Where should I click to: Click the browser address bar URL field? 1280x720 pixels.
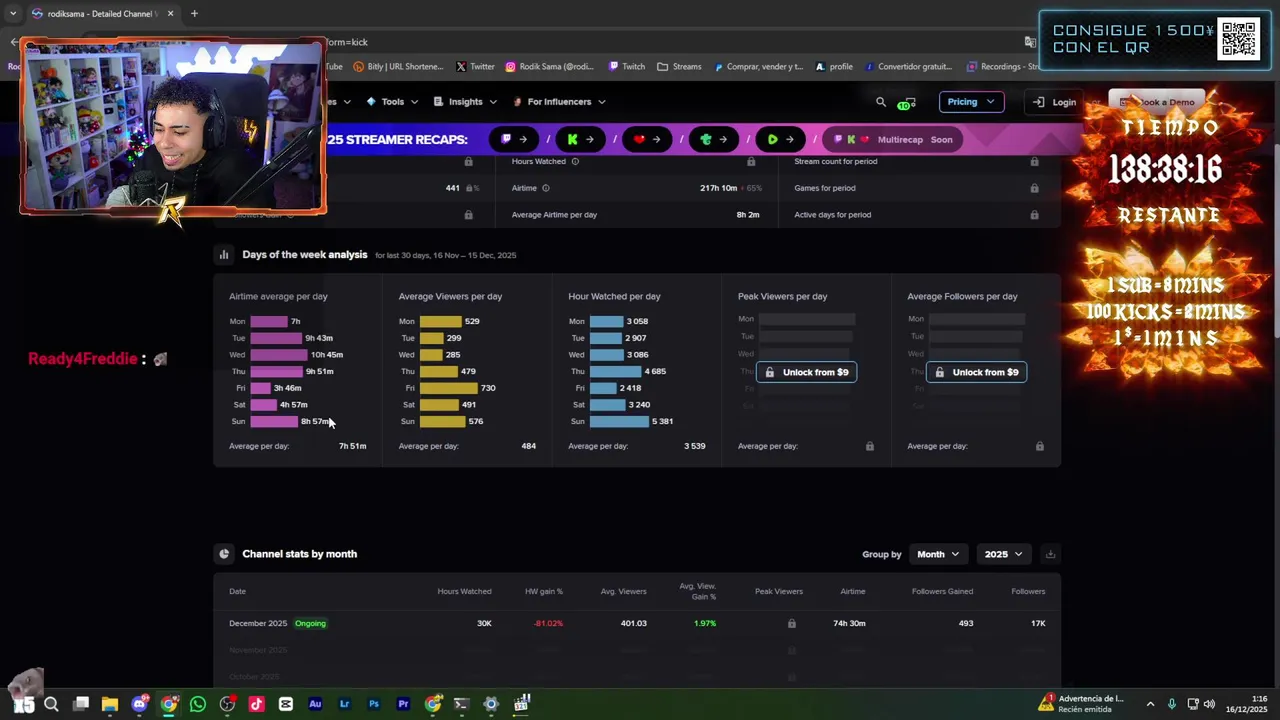(x=670, y=42)
